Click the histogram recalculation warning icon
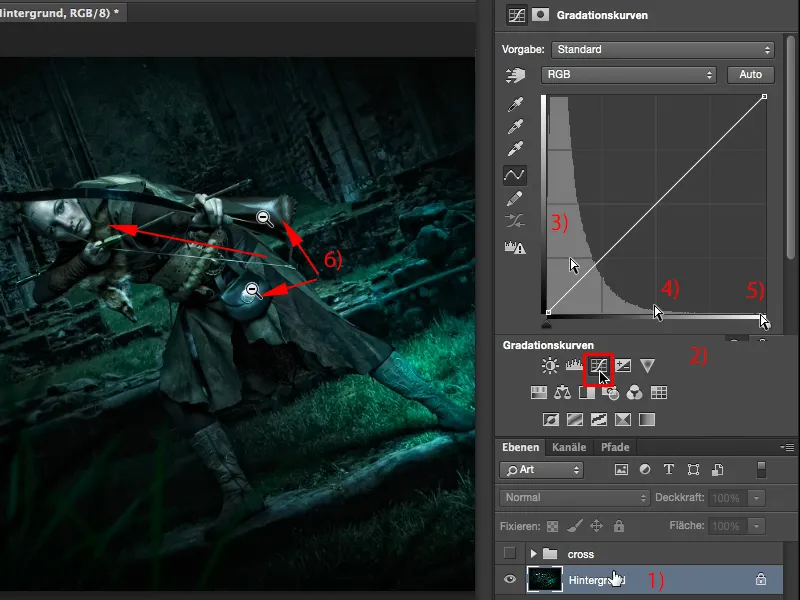Screen dimensions: 800x600 [515, 247]
